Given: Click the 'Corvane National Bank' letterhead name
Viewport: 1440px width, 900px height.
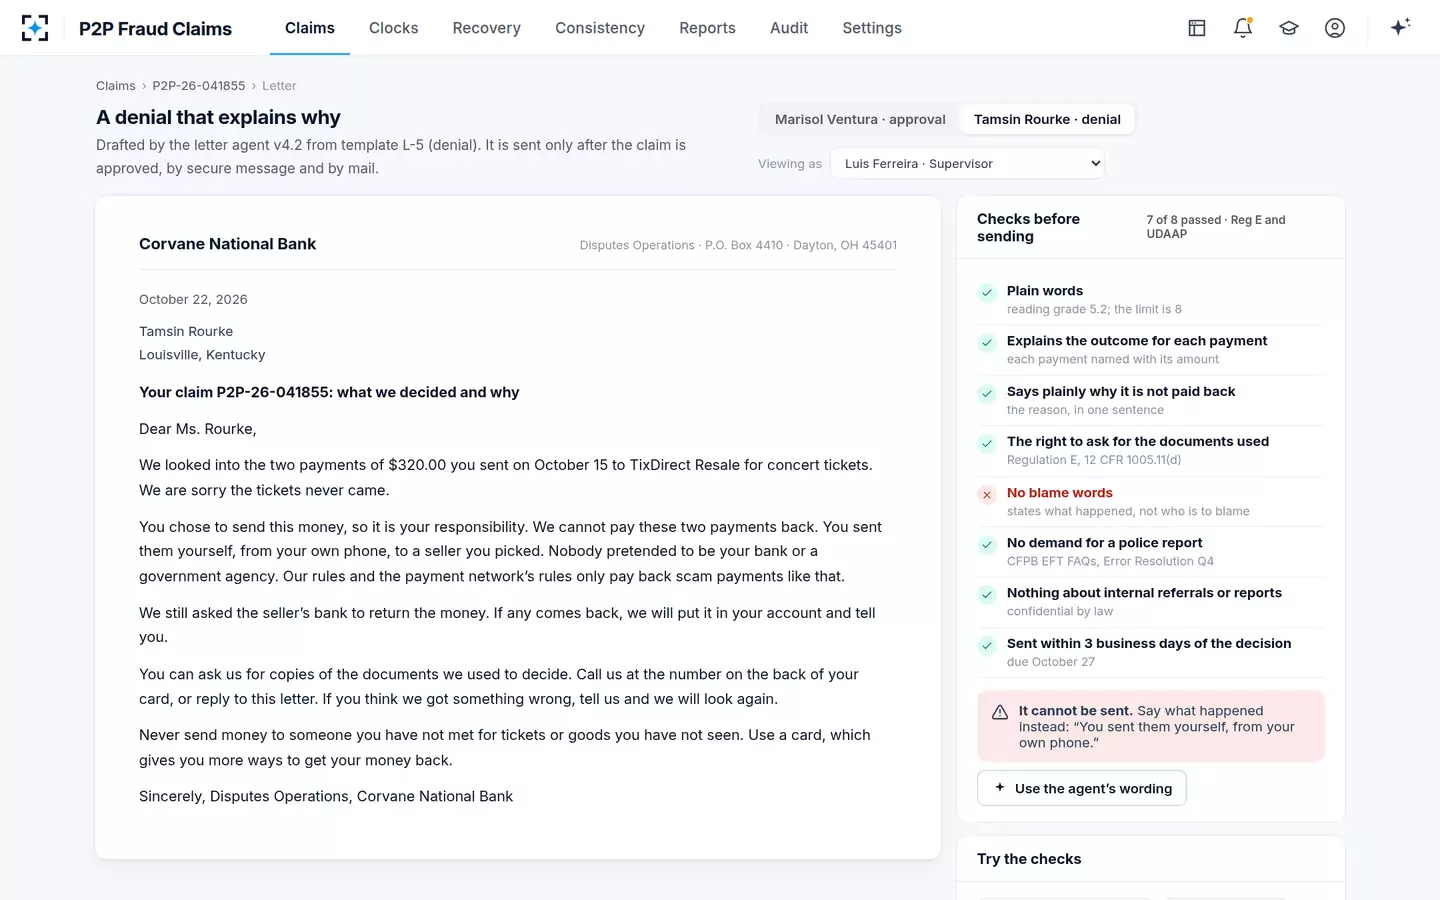Looking at the screenshot, I should 227,244.
